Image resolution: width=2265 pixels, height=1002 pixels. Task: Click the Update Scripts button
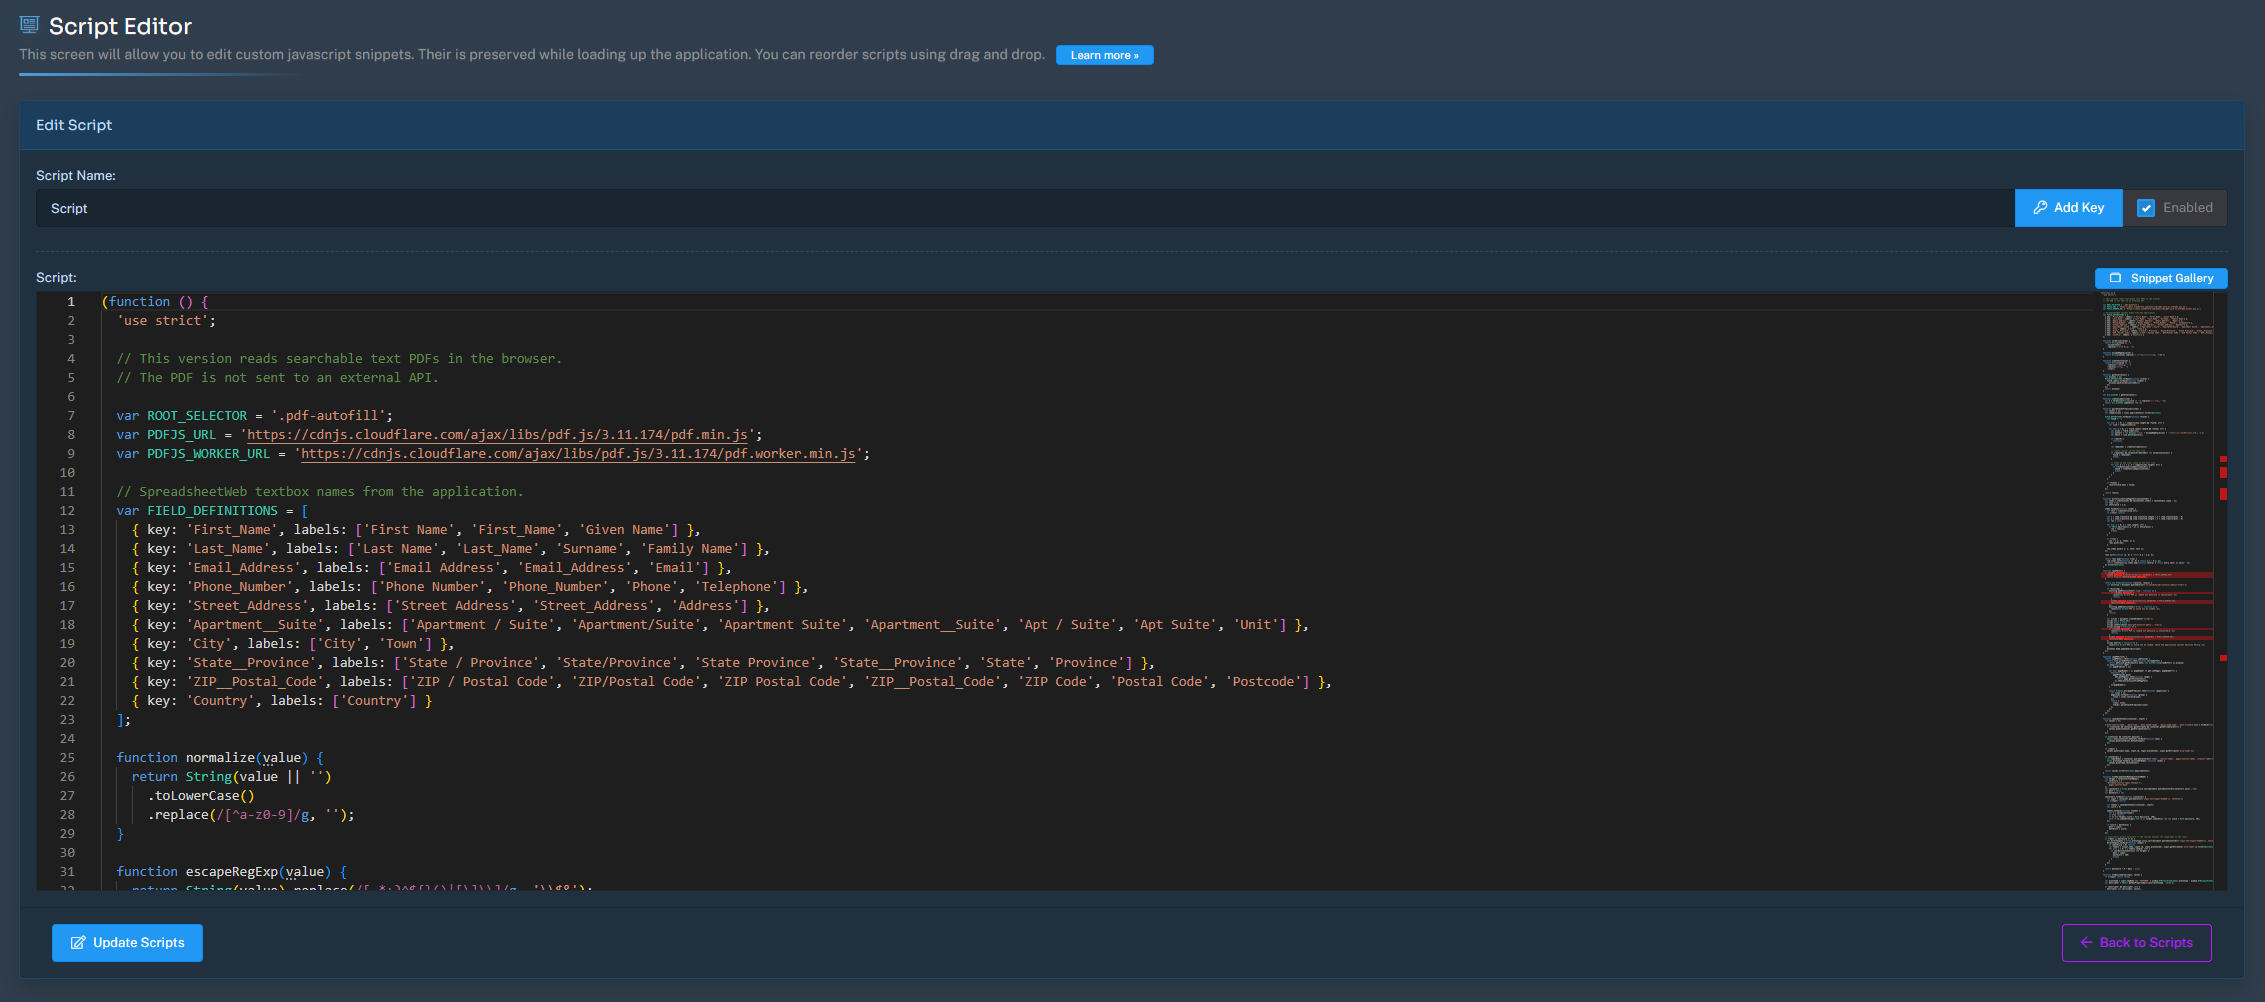click(127, 943)
